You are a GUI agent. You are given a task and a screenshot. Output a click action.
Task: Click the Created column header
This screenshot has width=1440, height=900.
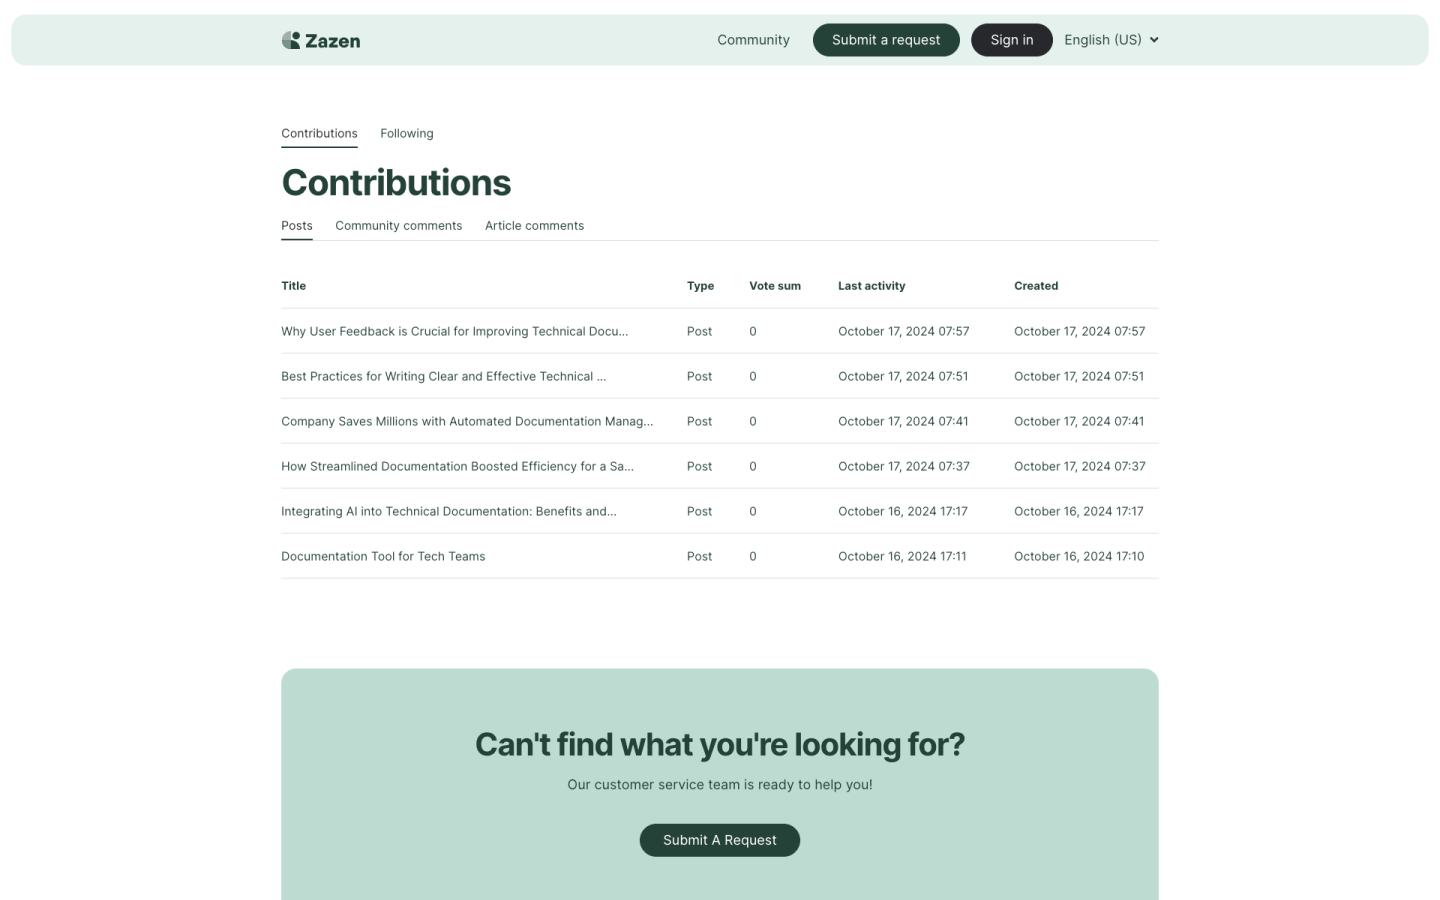pyautogui.click(x=1035, y=286)
